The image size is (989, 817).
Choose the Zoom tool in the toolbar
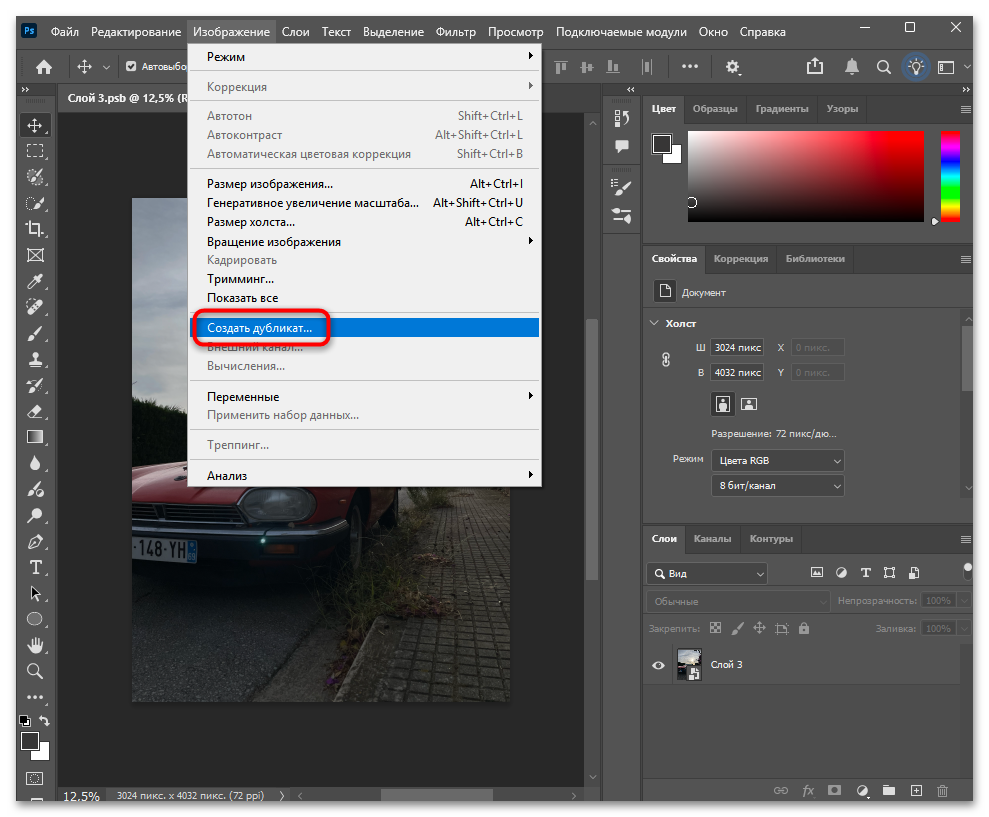35,670
